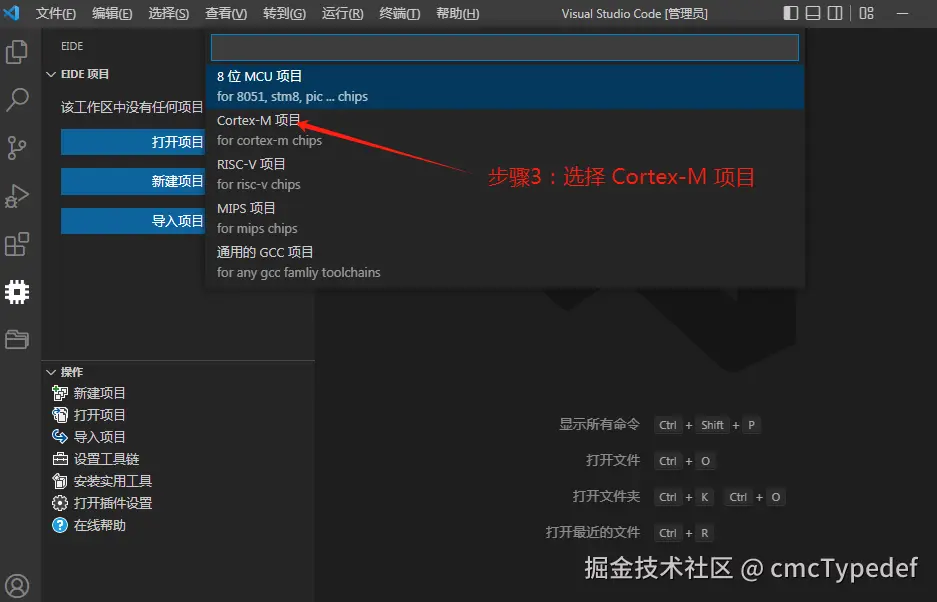Image resolution: width=937 pixels, height=602 pixels.
Task: Click the 'for risc-v chips' description
Action: 258,185
